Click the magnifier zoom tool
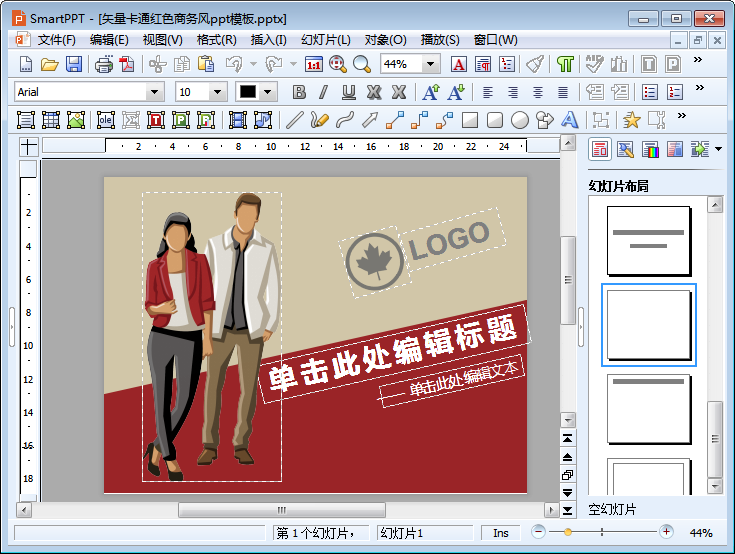735x554 pixels. click(361, 64)
